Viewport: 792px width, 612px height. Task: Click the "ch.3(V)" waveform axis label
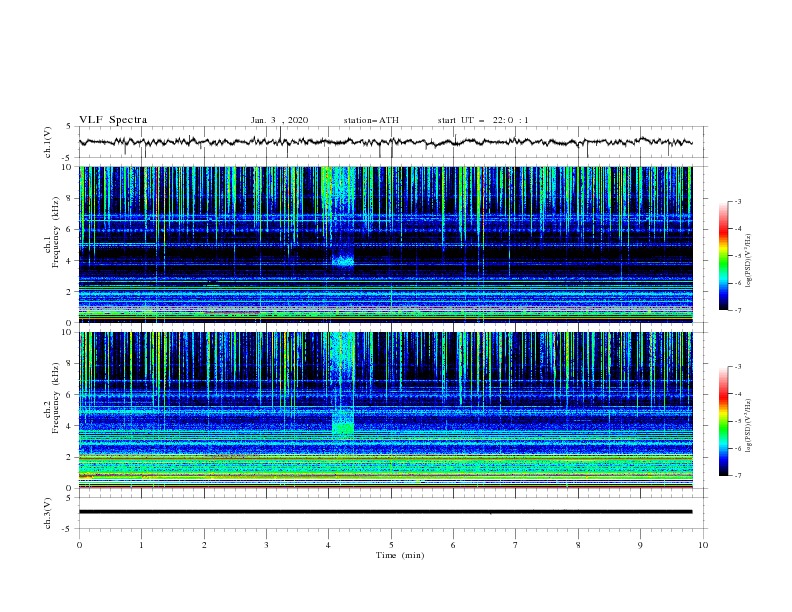[48, 513]
